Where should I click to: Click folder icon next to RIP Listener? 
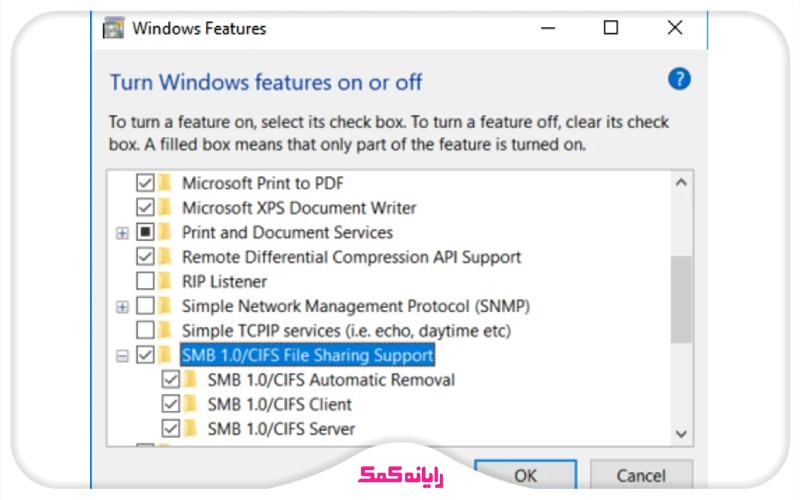tap(164, 281)
